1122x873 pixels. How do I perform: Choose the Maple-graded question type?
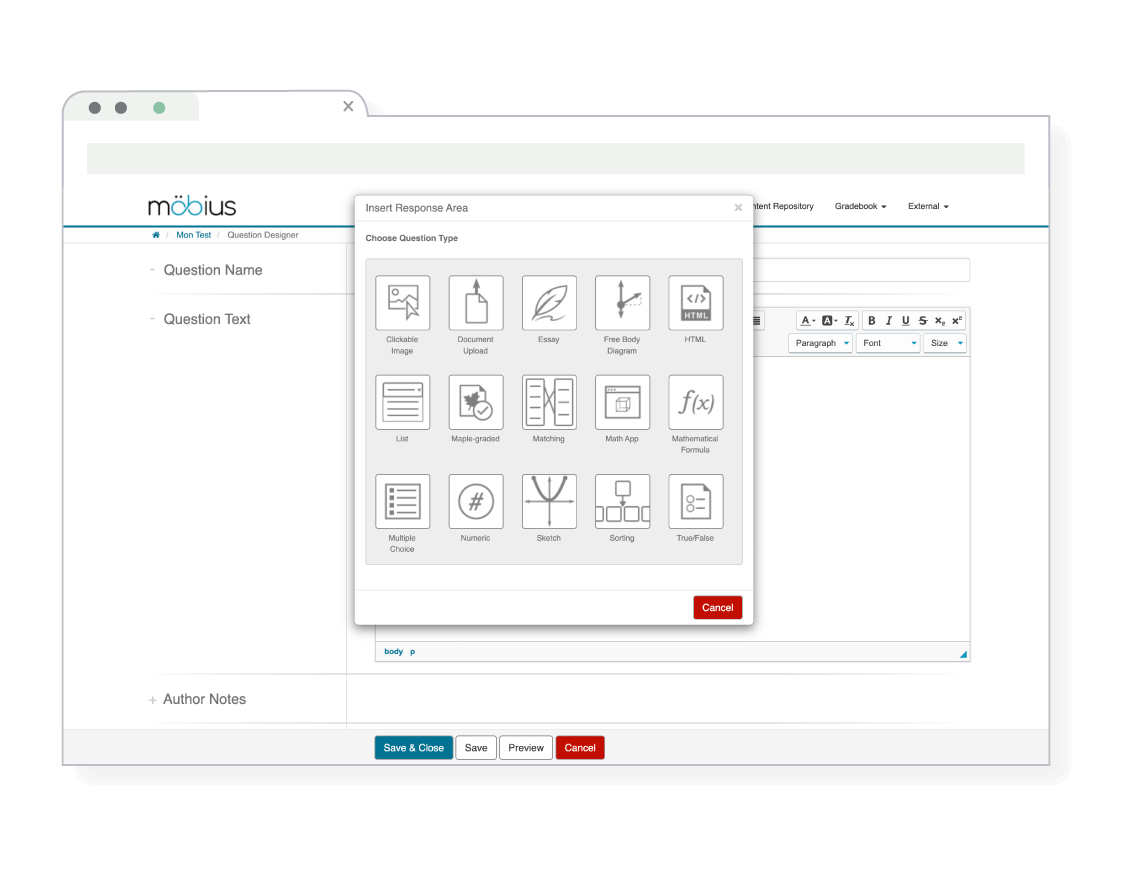tap(476, 402)
